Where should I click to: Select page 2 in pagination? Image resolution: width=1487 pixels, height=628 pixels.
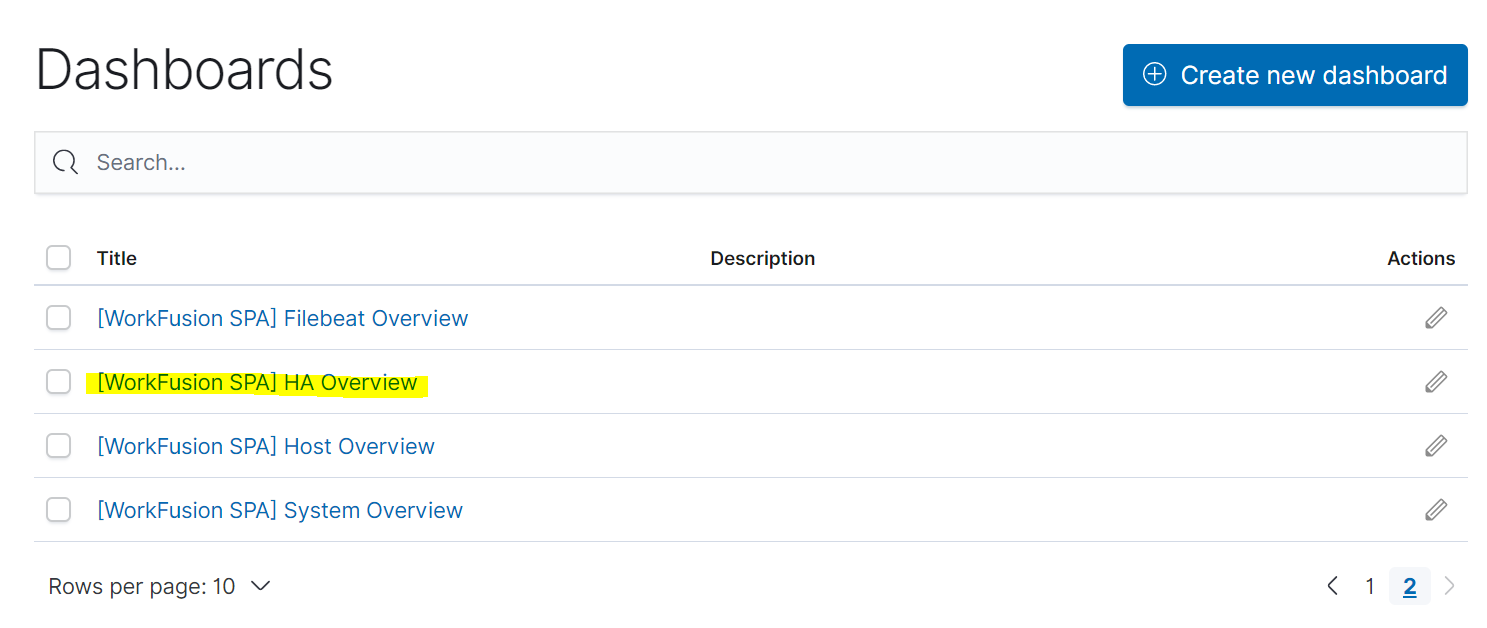click(x=1409, y=586)
